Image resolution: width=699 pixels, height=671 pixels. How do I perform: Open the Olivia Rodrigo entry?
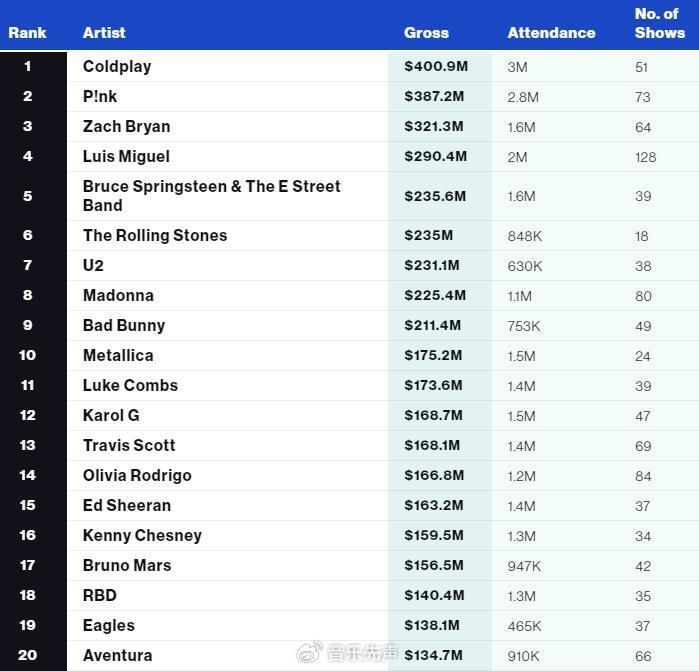[x=137, y=476]
